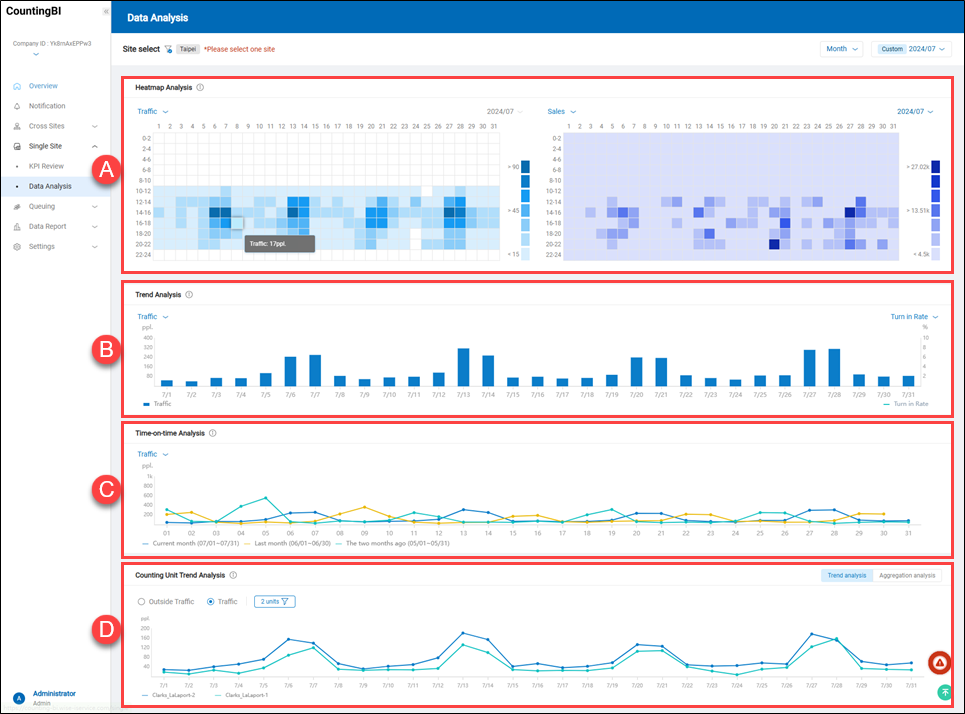The image size is (965, 714).
Task: Select the Trend analysis tab
Action: [x=846, y=575]
